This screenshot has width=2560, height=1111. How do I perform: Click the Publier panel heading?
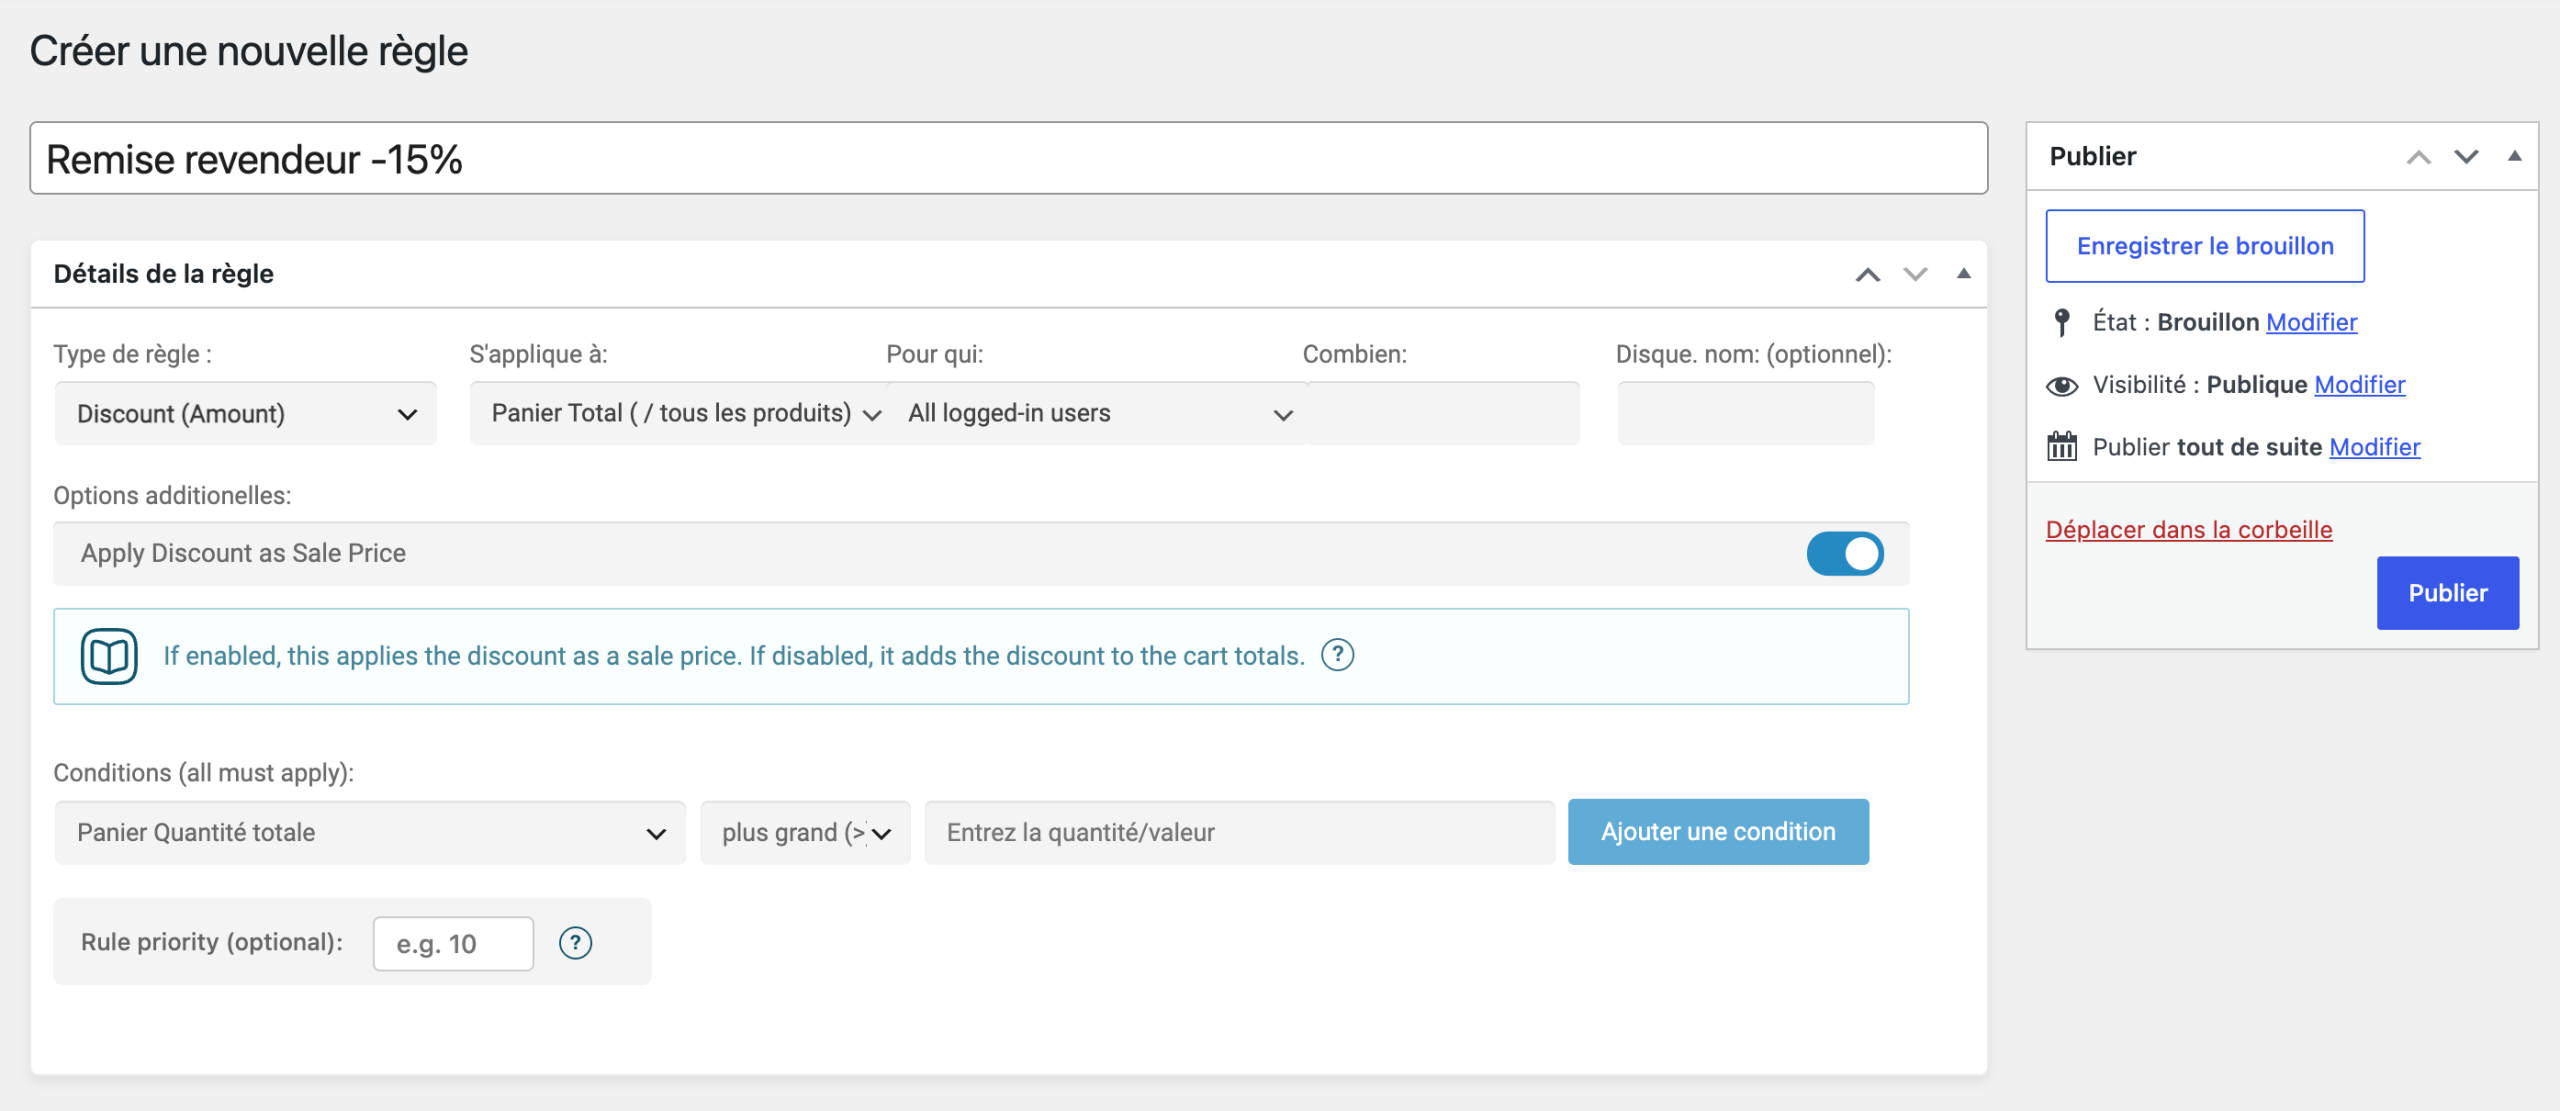(2092, 156)
